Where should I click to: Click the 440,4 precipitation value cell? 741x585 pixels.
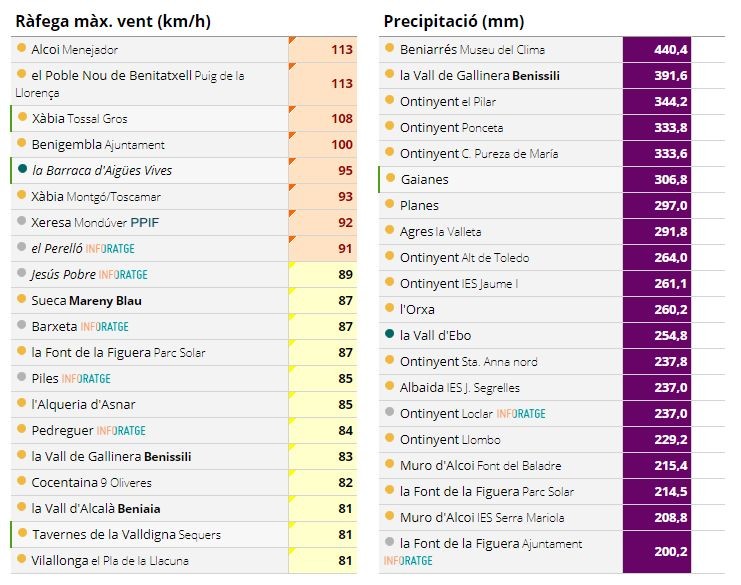click(657, 50)
